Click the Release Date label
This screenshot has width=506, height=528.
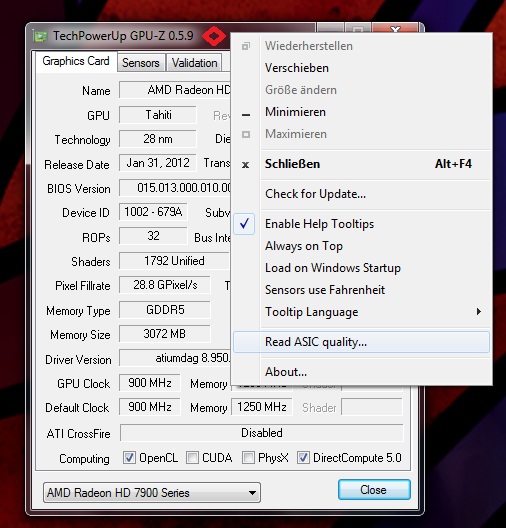pos(77,165)
